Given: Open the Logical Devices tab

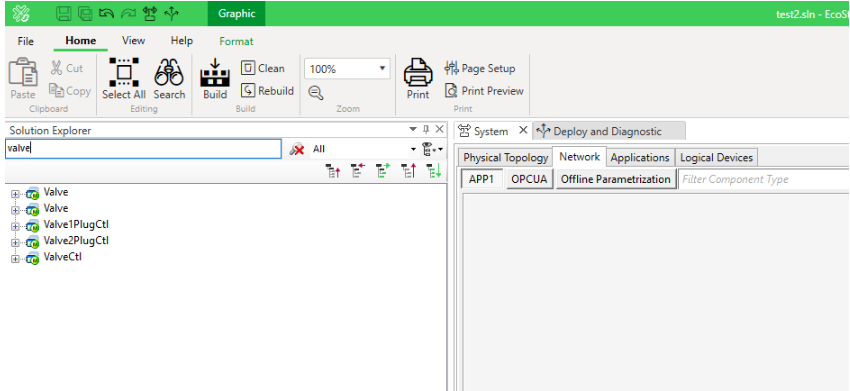Looking at the screenshot, I should 716,158.
